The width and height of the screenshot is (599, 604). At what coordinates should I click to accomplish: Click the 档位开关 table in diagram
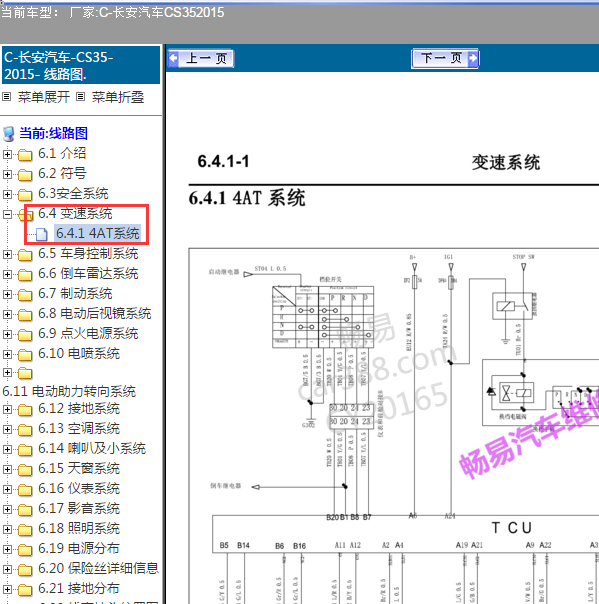click(x=323, y=317)
